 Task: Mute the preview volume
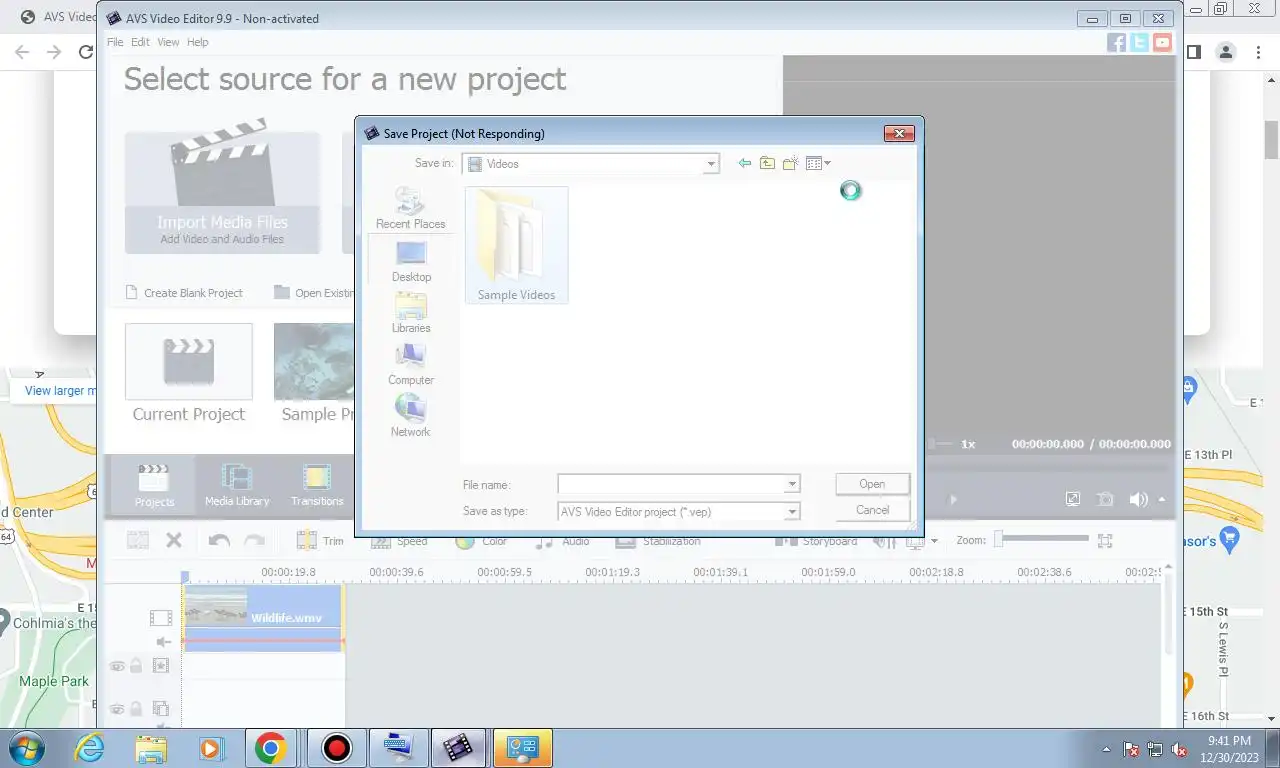[x=1138, y=499]
